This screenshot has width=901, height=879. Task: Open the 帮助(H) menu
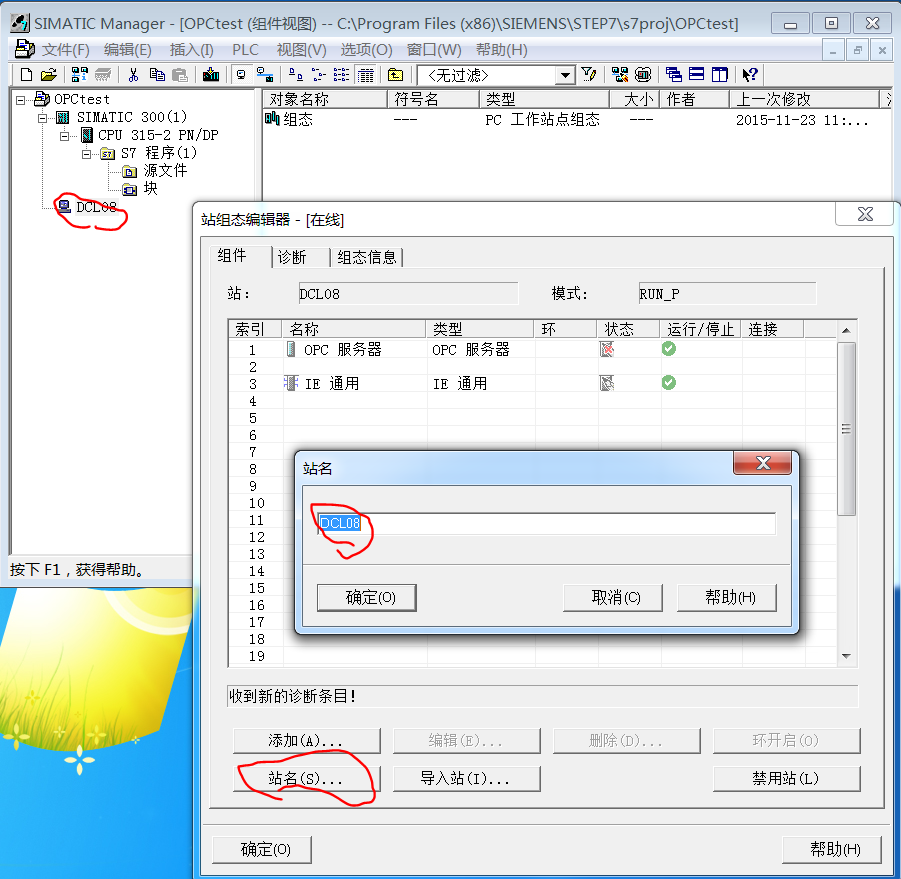(502, 50)
